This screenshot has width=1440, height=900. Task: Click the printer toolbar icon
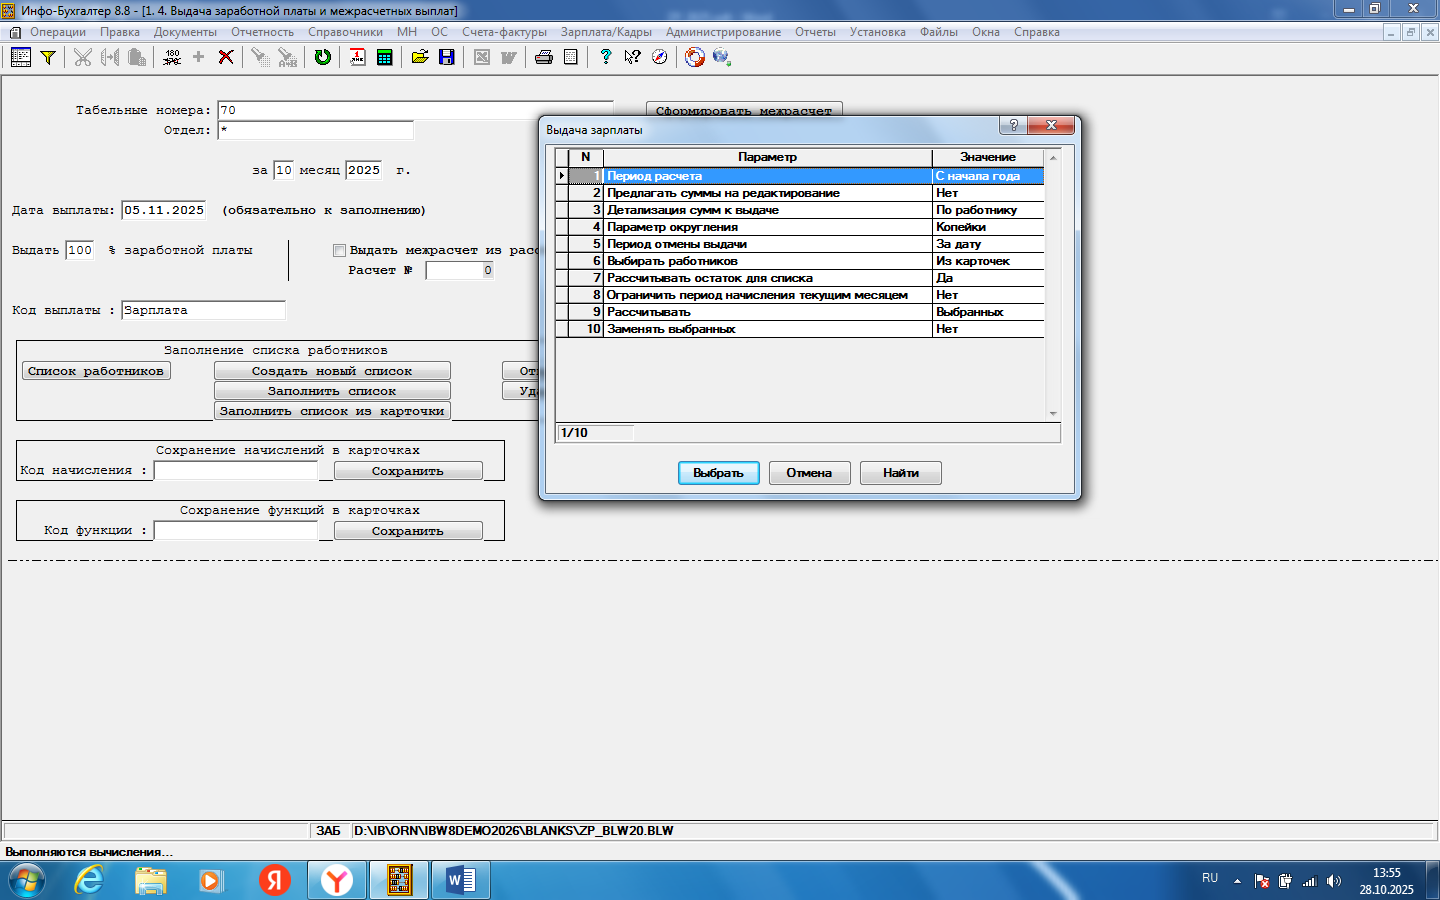[x=544, y=57]
